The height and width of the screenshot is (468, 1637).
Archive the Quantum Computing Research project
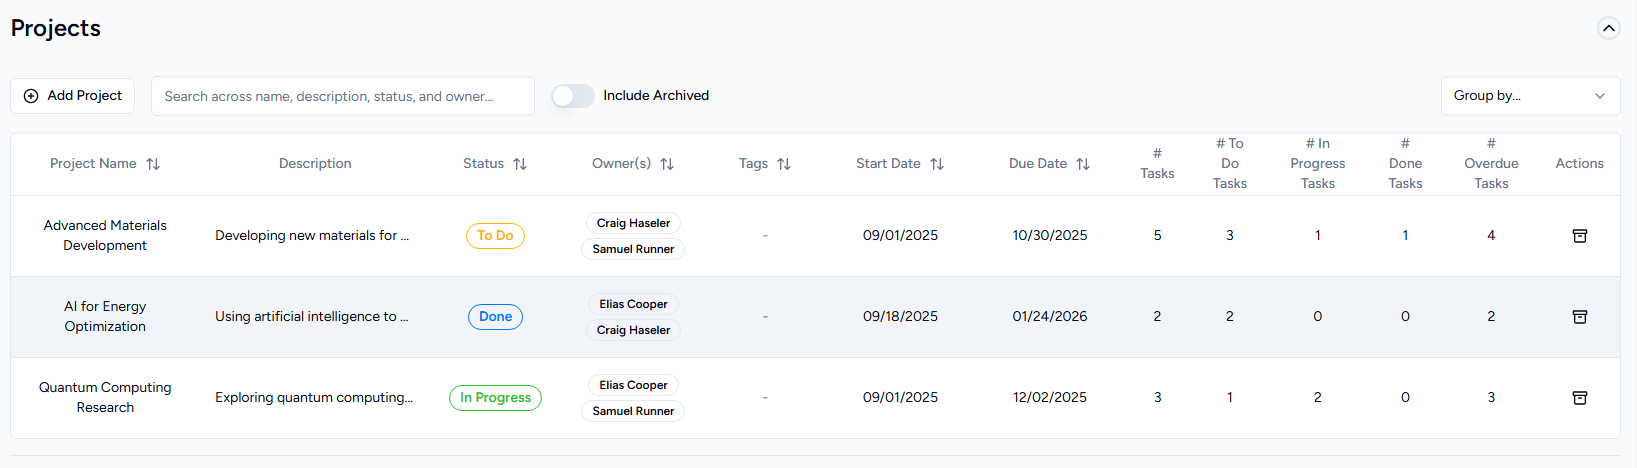point(1579,398)
